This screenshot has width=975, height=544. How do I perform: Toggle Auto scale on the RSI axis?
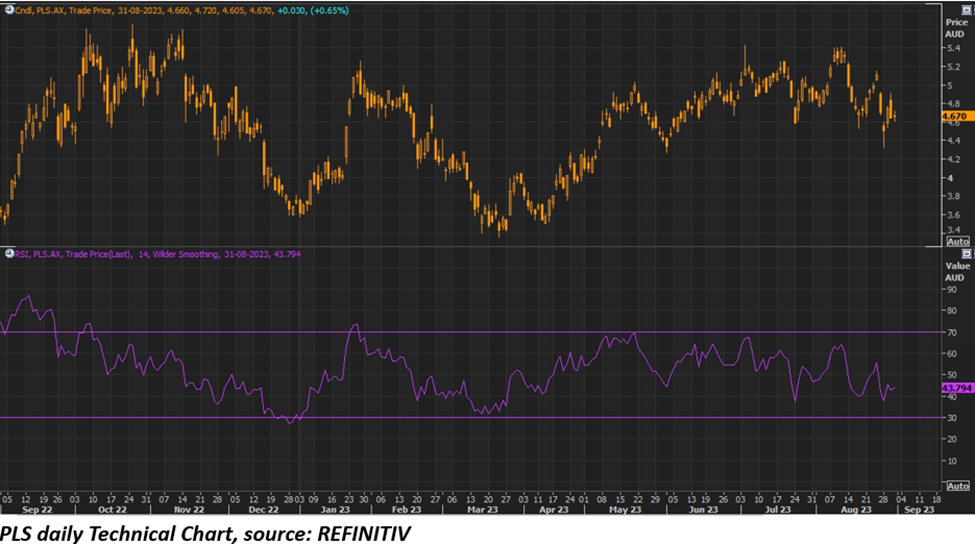[x=957, y=485]
